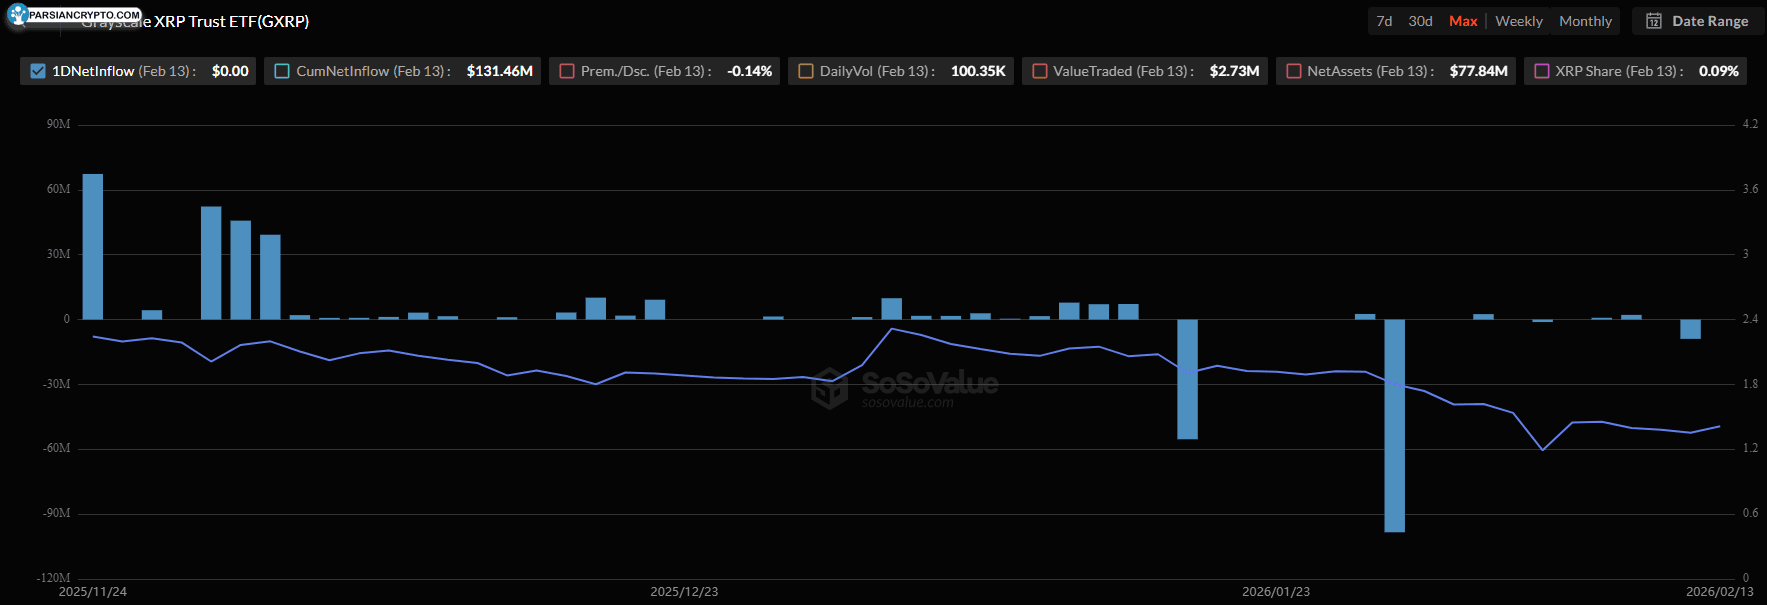Click the 4.2 right axis label
This screenshot has height=605, width=1767.
pyautogui.click(x=1750, y=124)
